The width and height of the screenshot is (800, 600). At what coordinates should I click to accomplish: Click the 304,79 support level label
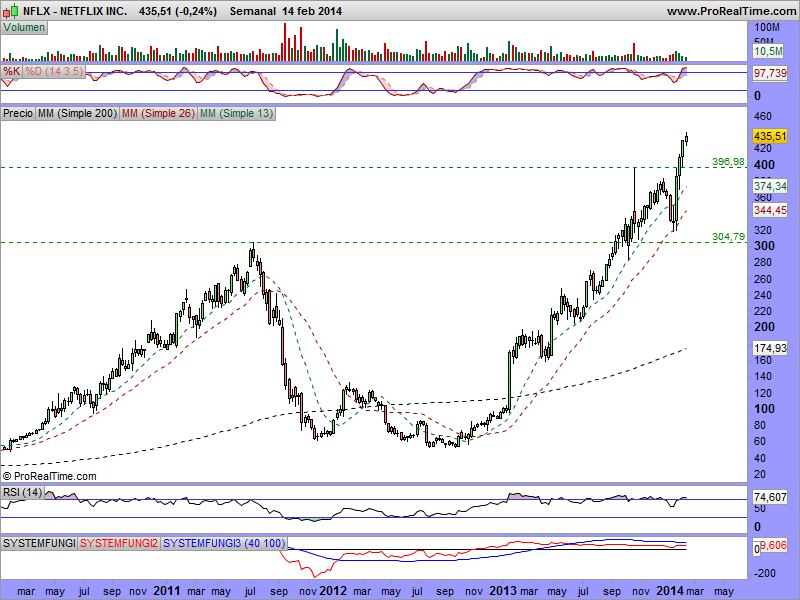pos(728,237)
